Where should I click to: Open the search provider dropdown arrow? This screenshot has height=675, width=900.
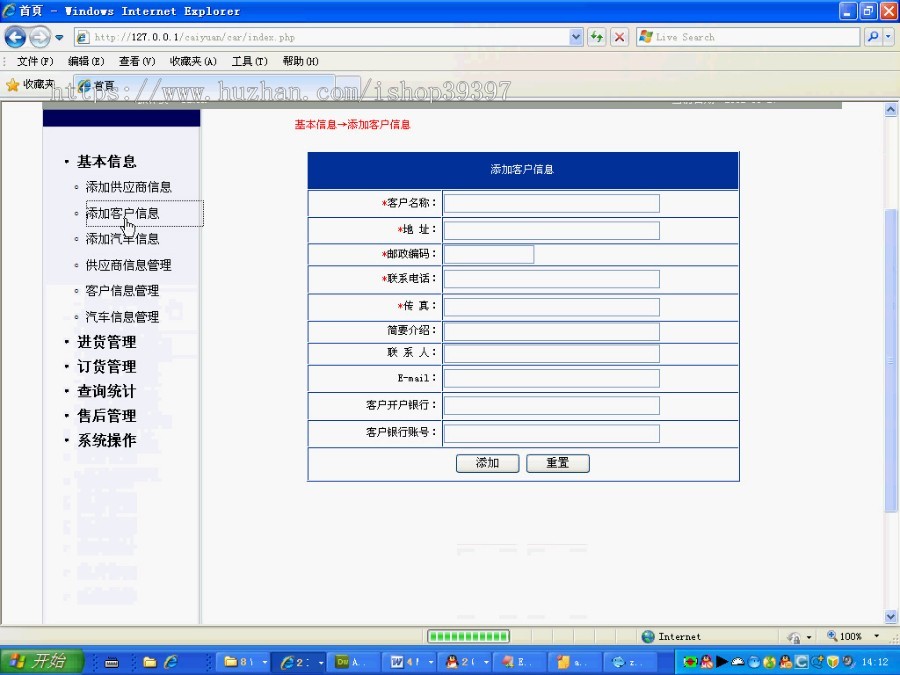pos(889,37)
